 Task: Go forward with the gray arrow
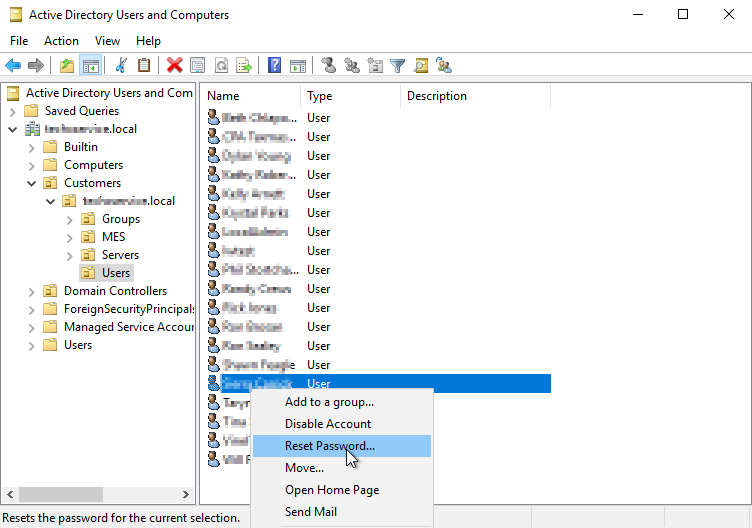pos(36,65)
